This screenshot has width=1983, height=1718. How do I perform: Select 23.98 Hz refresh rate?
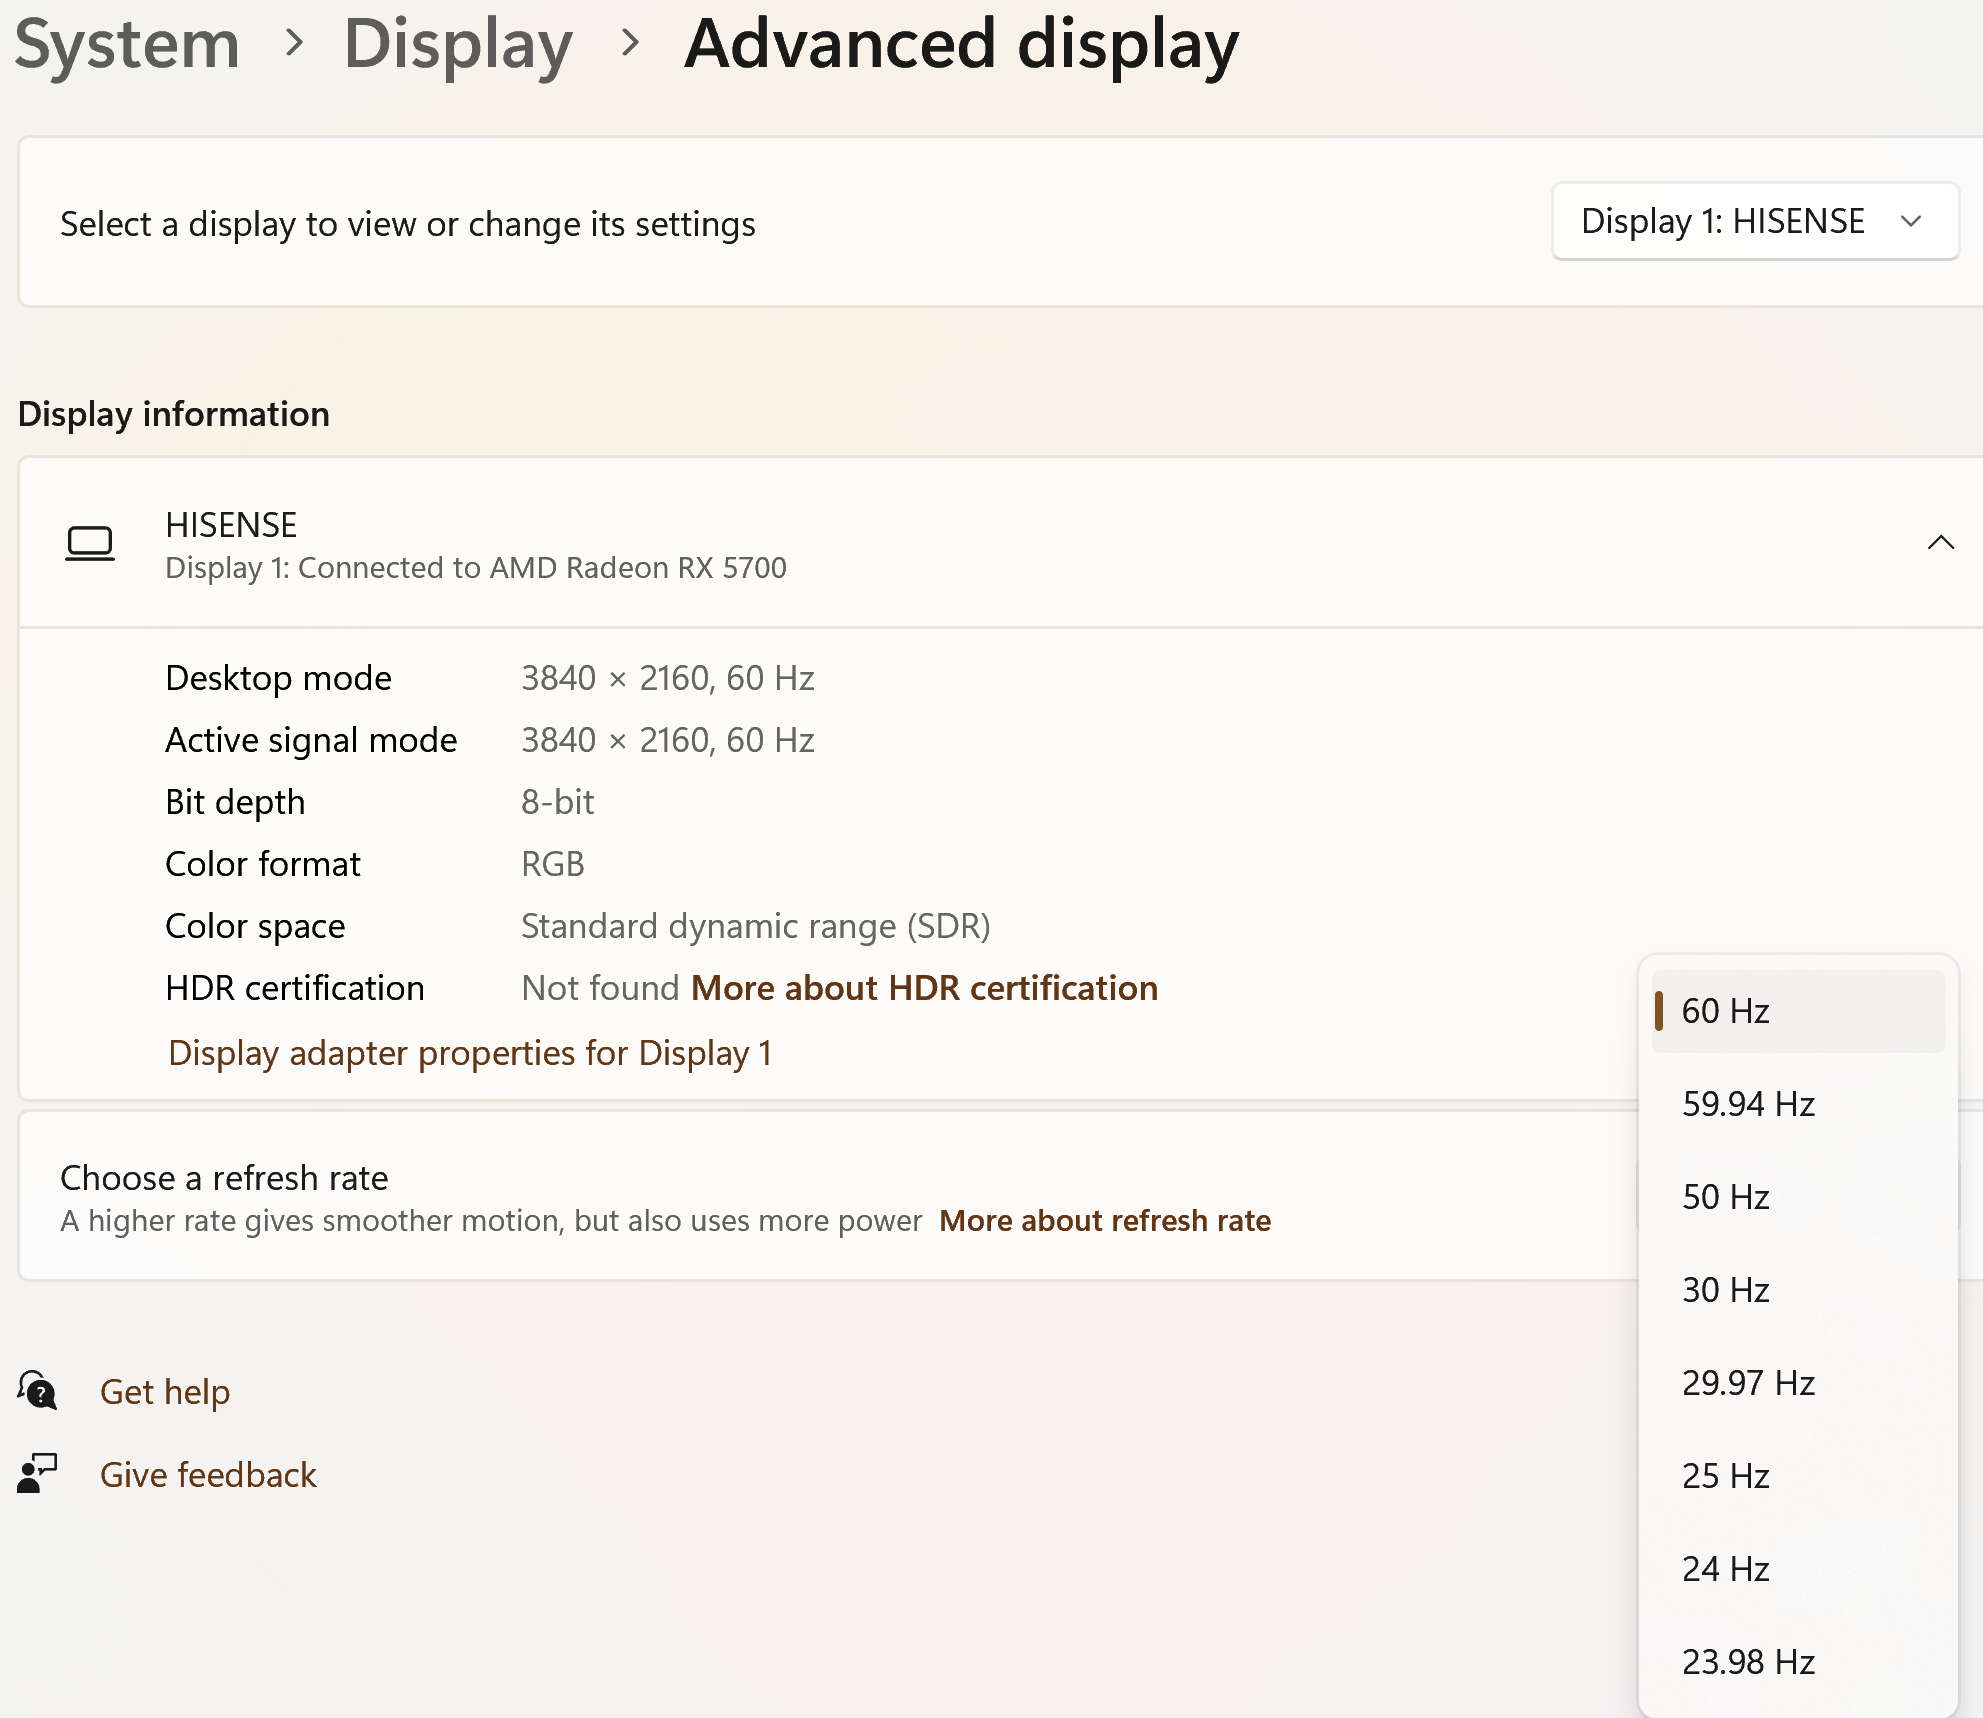pyautogui.click(x=1747, y=1661)
